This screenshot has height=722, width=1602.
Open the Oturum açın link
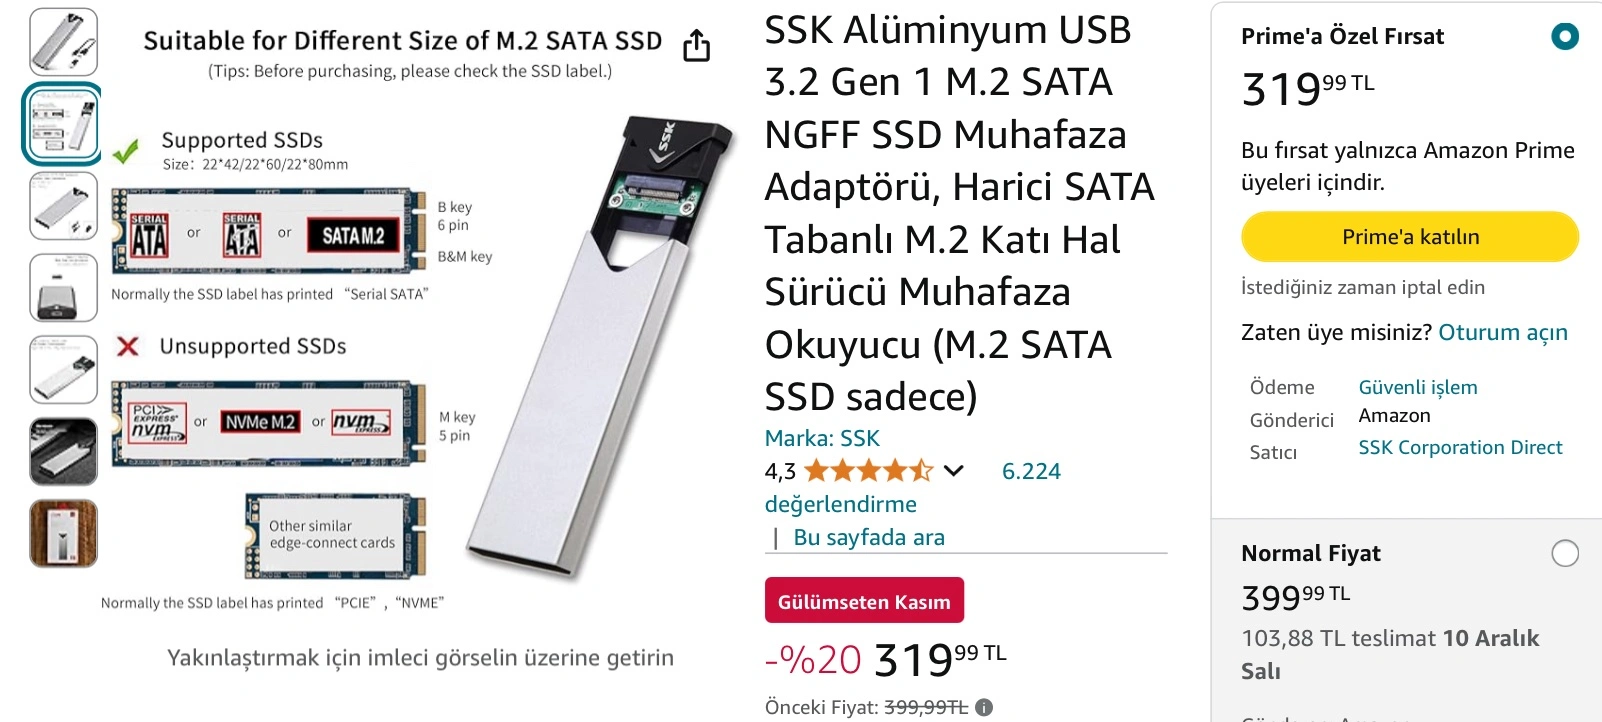1503,332
